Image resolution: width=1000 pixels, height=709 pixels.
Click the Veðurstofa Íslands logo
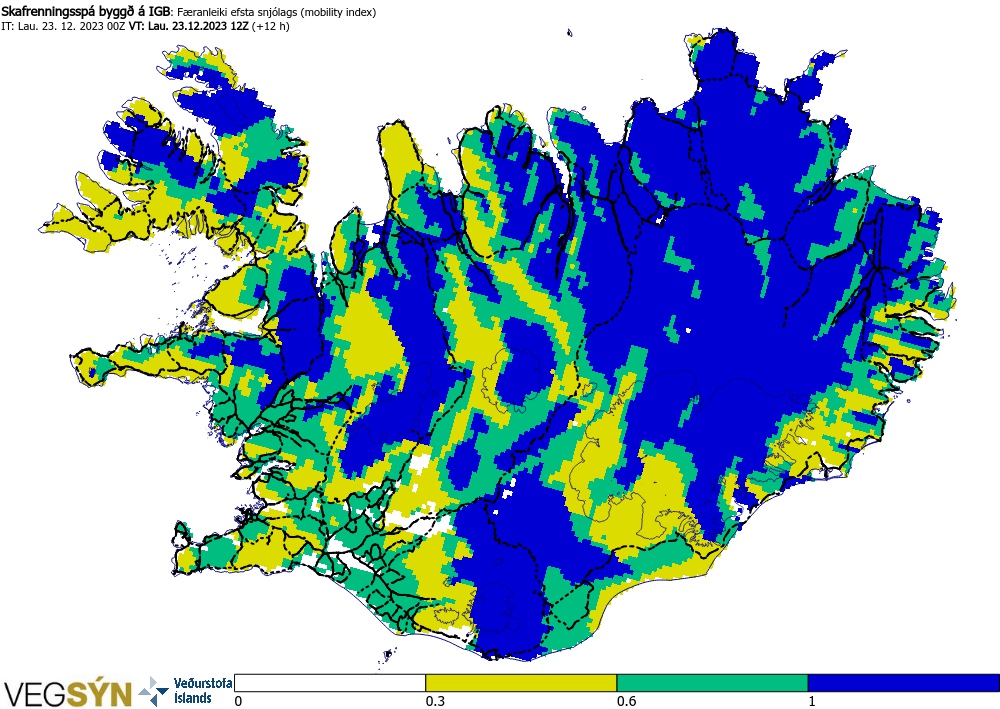(186, 691)
